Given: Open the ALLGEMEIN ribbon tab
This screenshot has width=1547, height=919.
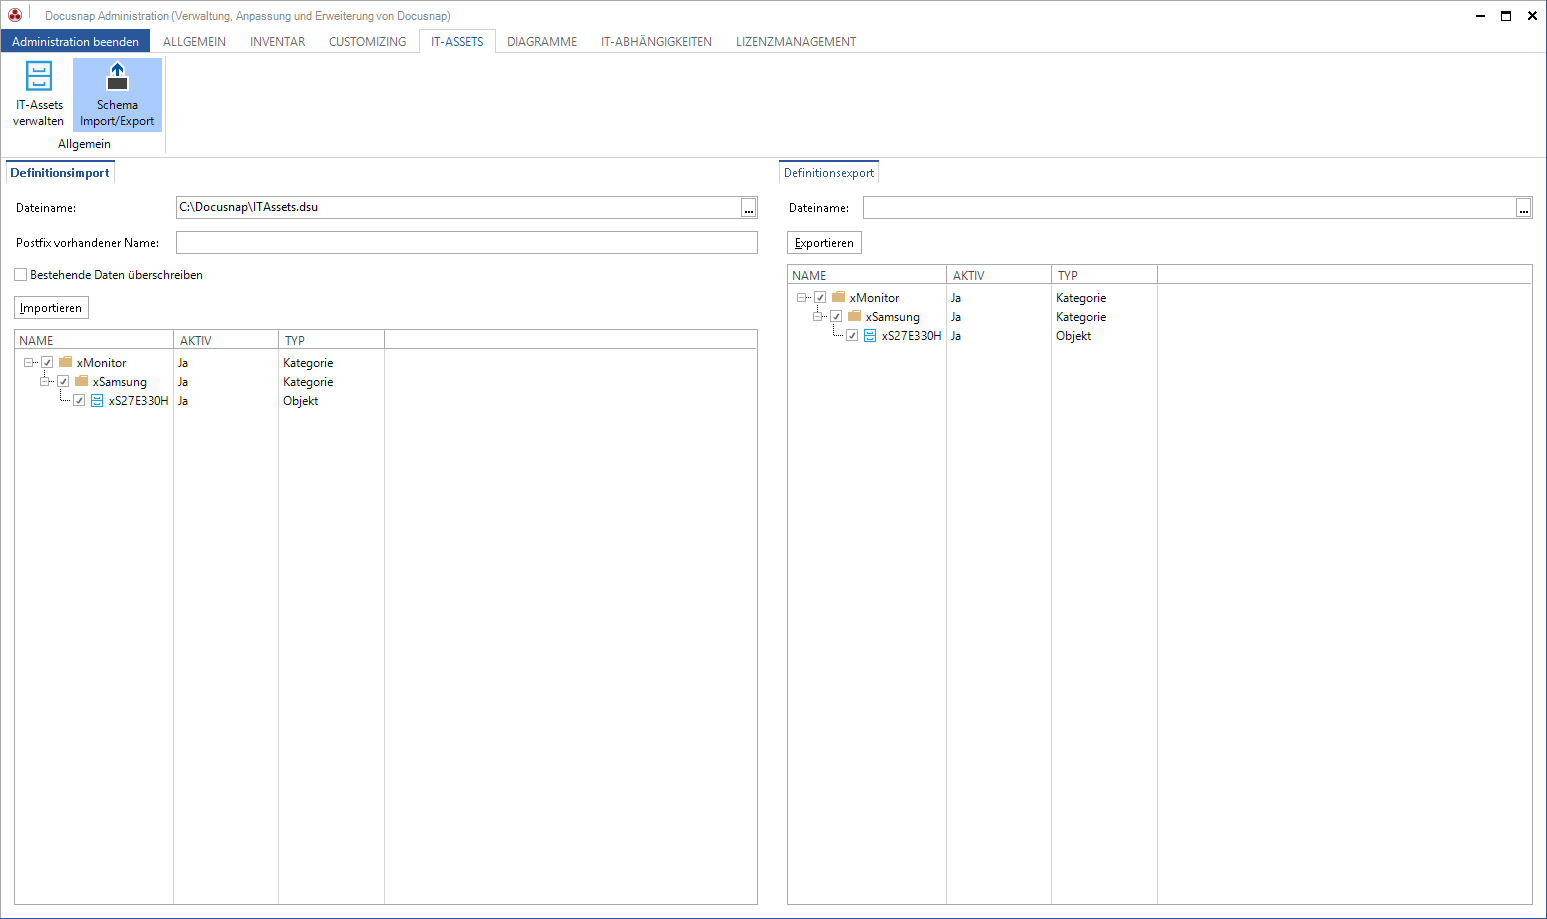Looking at the screenshot, I should 194,42.
